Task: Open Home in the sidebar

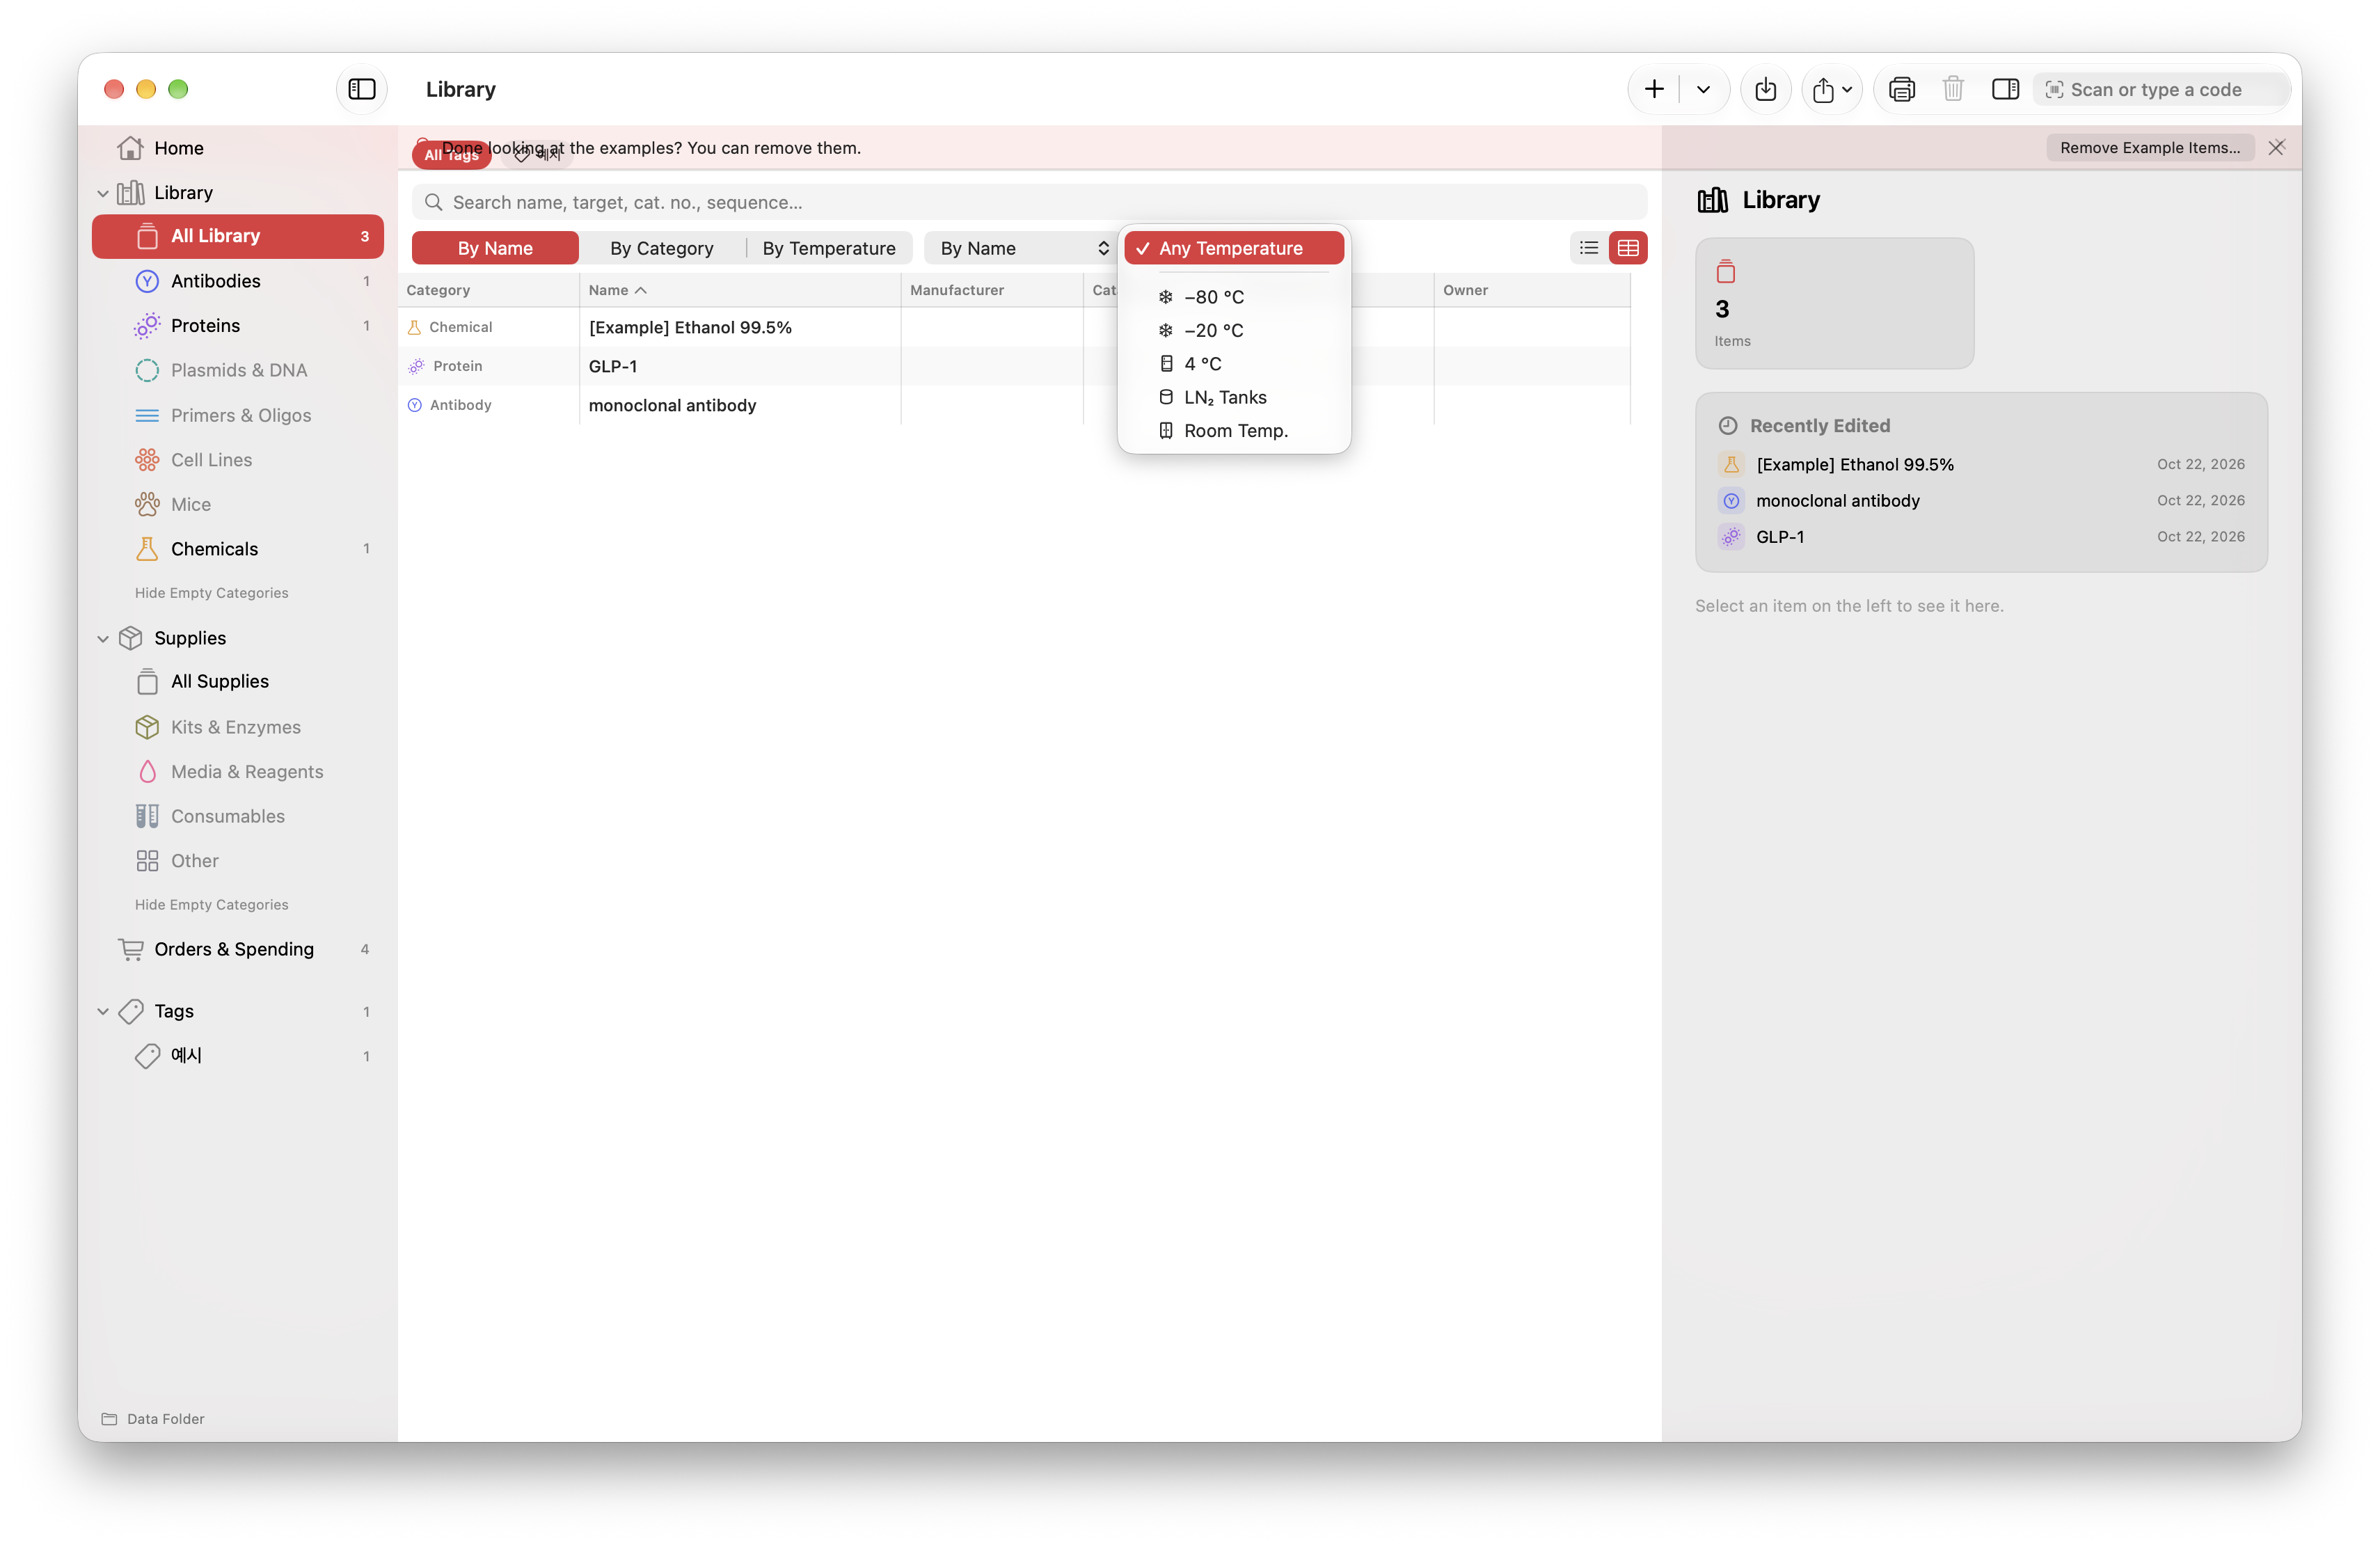Action: click(237, 148)
